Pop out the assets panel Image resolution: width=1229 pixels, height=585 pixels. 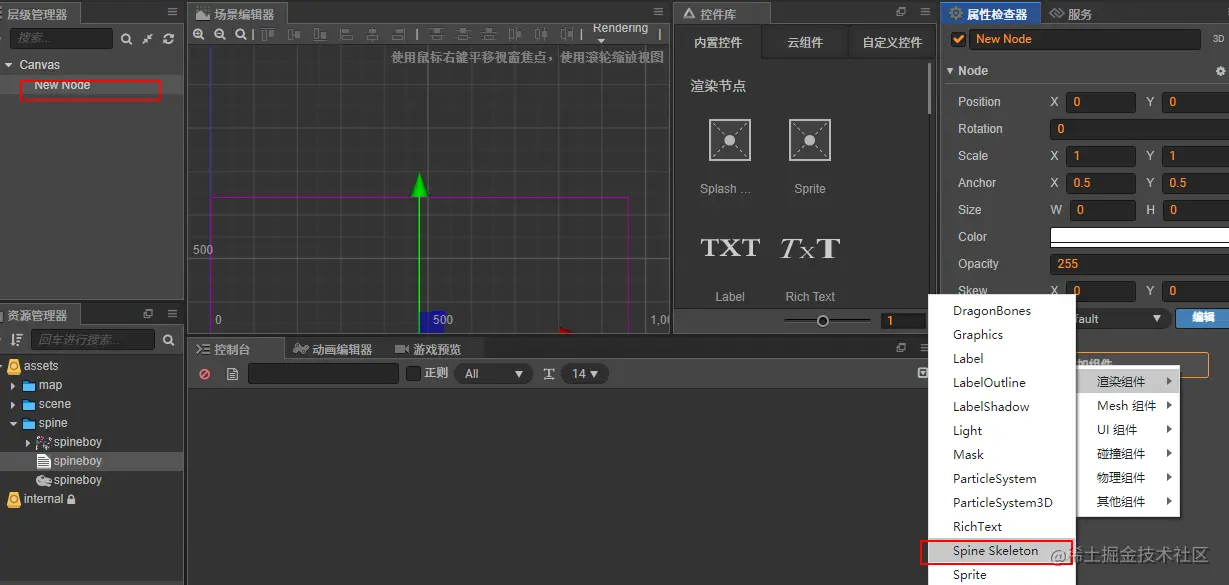coord(148,314)
